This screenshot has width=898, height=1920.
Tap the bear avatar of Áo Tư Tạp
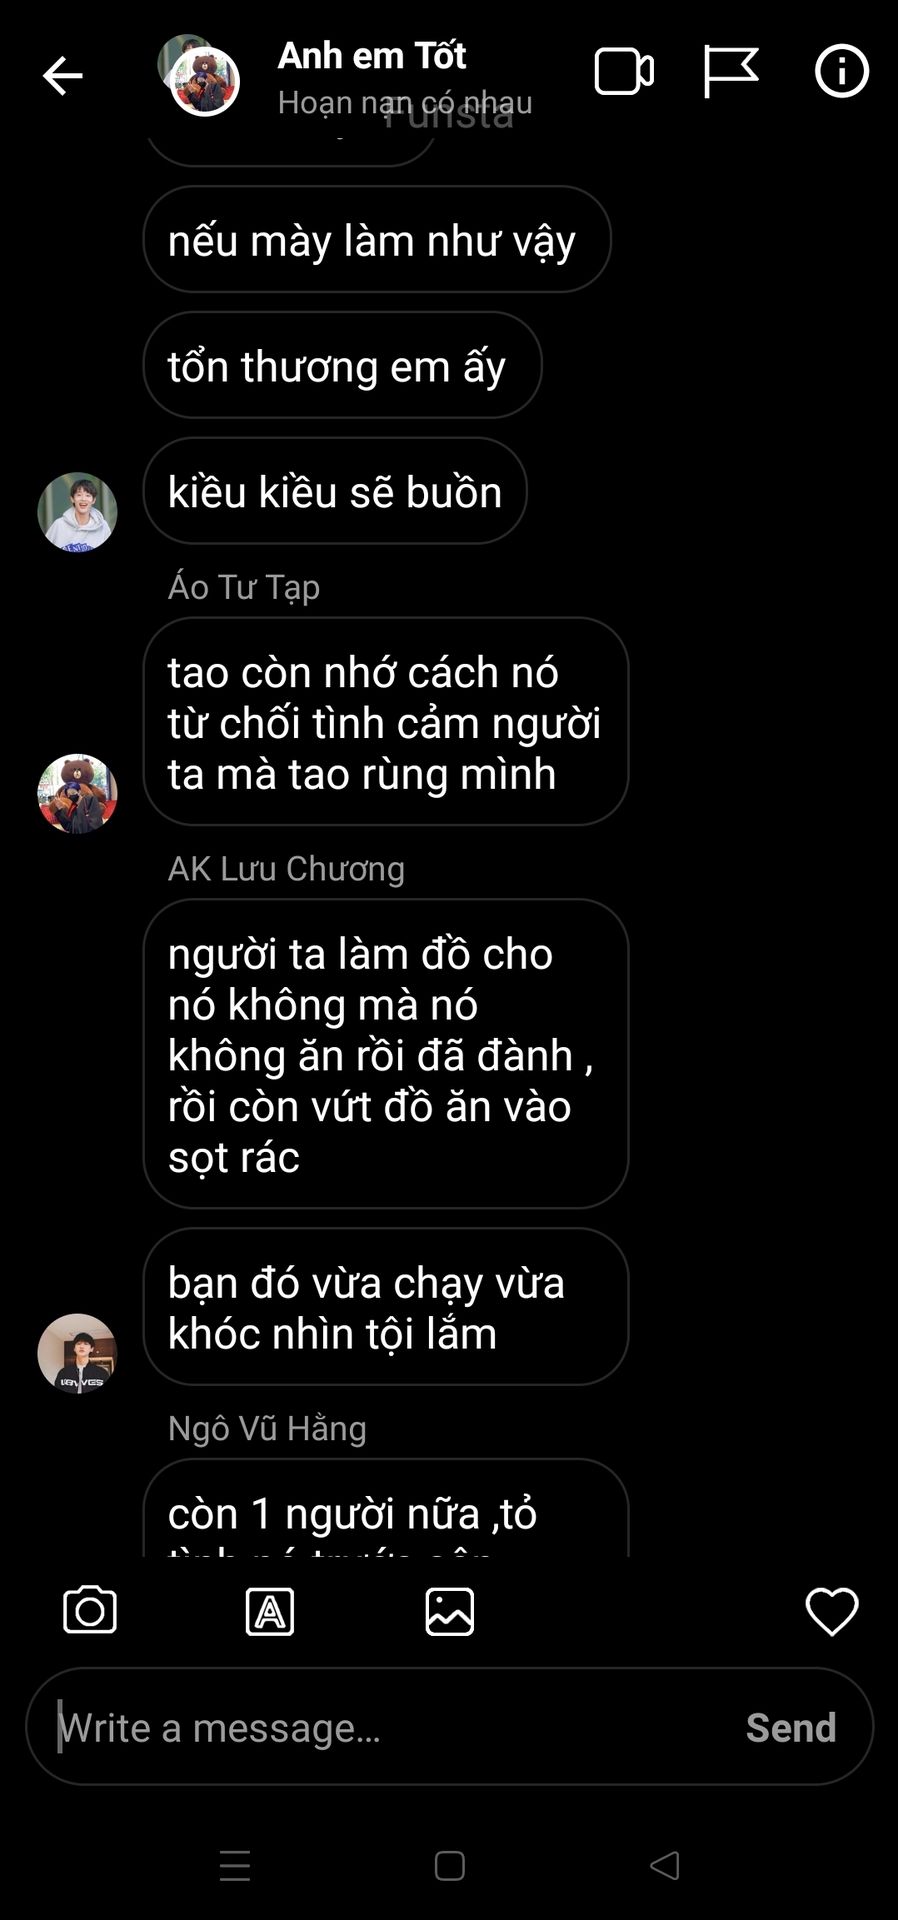pos(77,793)
